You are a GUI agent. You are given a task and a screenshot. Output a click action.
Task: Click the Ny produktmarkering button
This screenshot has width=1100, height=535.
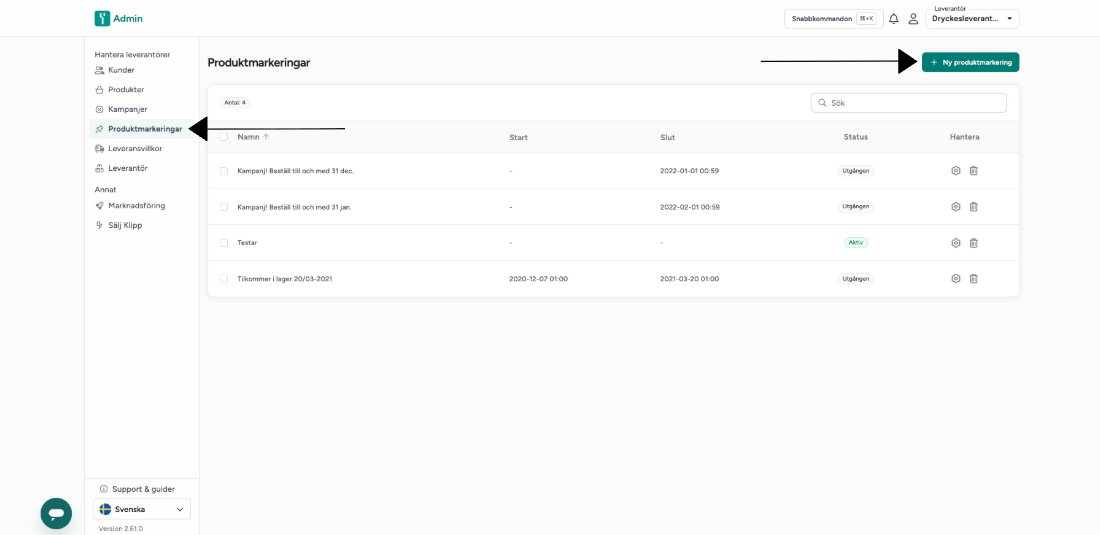(970, 62)
